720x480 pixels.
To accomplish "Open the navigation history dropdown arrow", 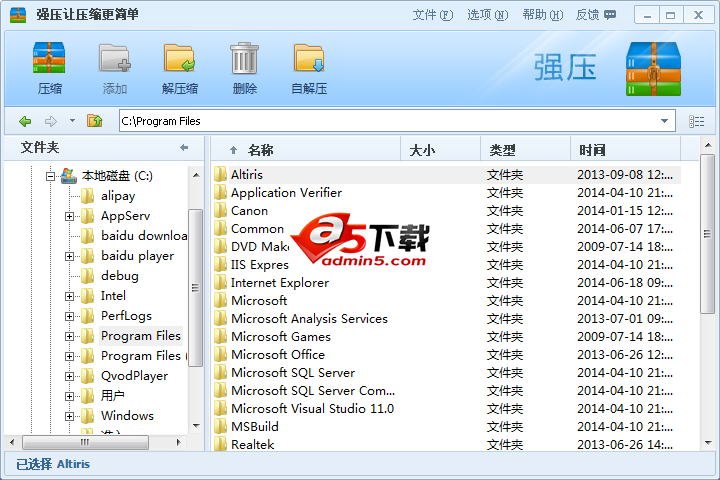I will point(72,121).
